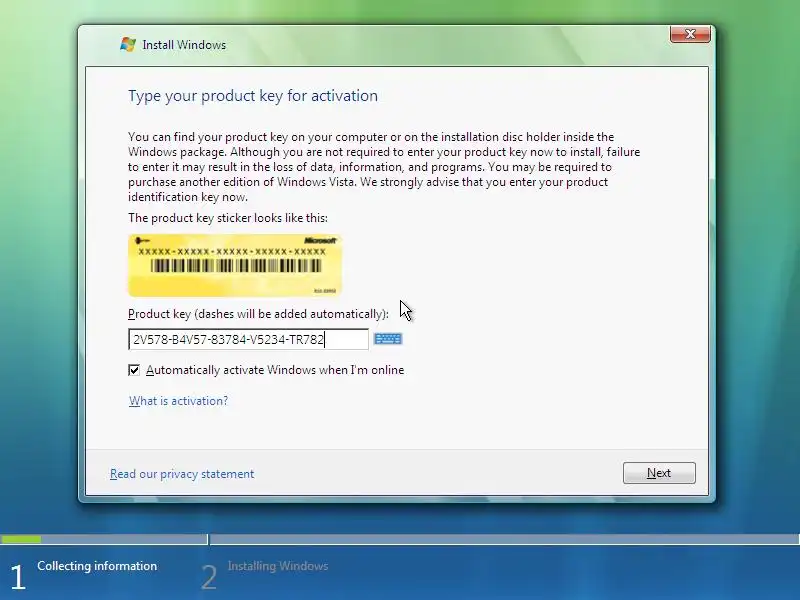Screen dimensions: 800x600
Task: Continue with the Next button
Action: 659,473
